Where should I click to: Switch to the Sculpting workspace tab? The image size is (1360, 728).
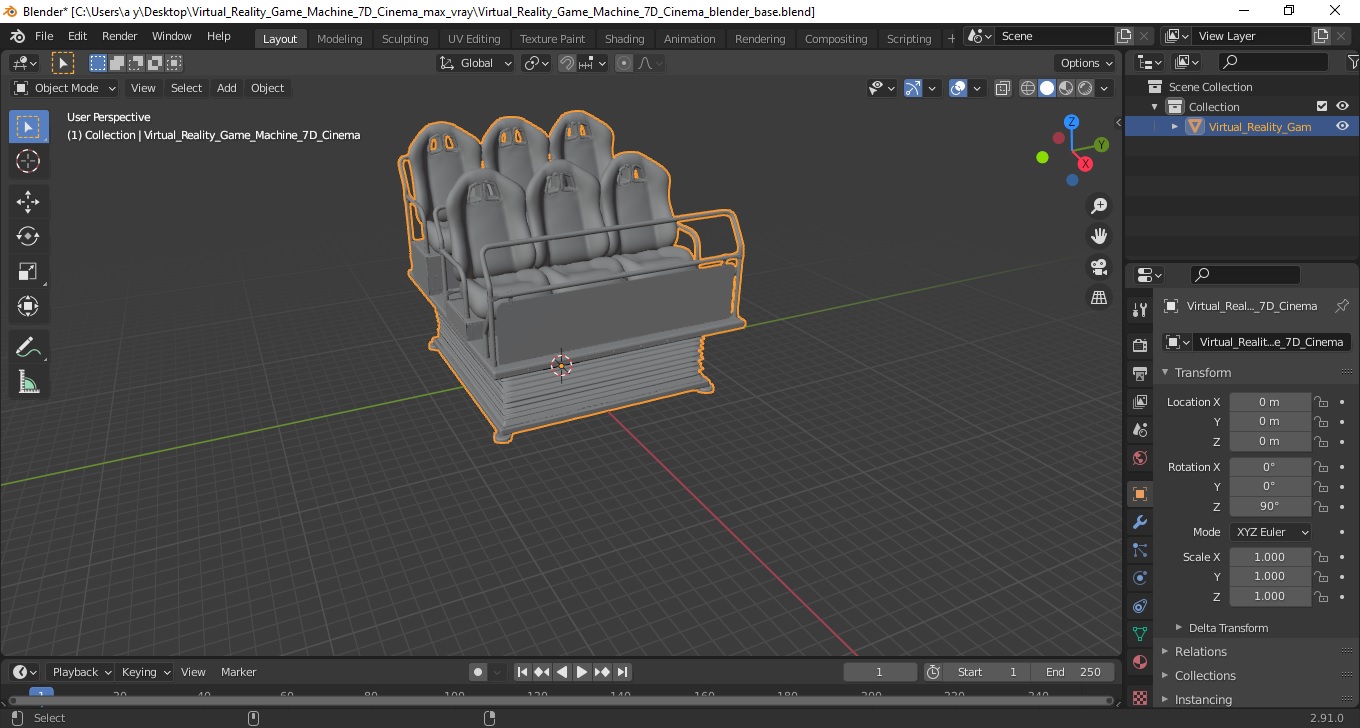[405, 39]
